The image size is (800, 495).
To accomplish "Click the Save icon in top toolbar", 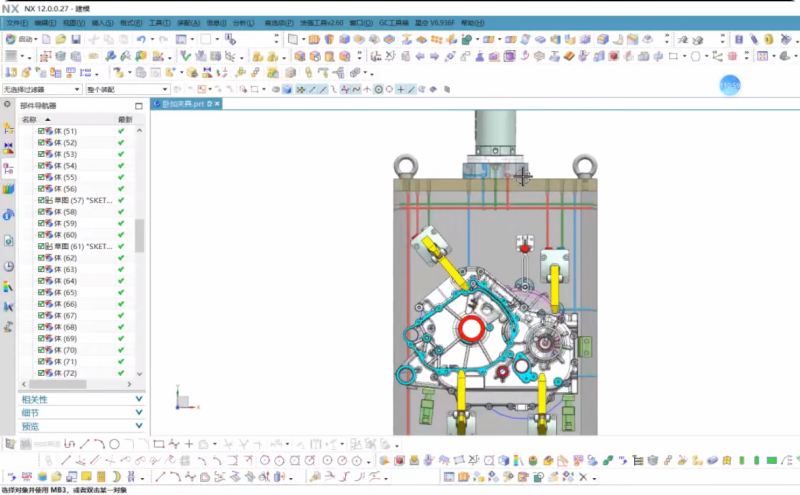I will pos(76,39).
